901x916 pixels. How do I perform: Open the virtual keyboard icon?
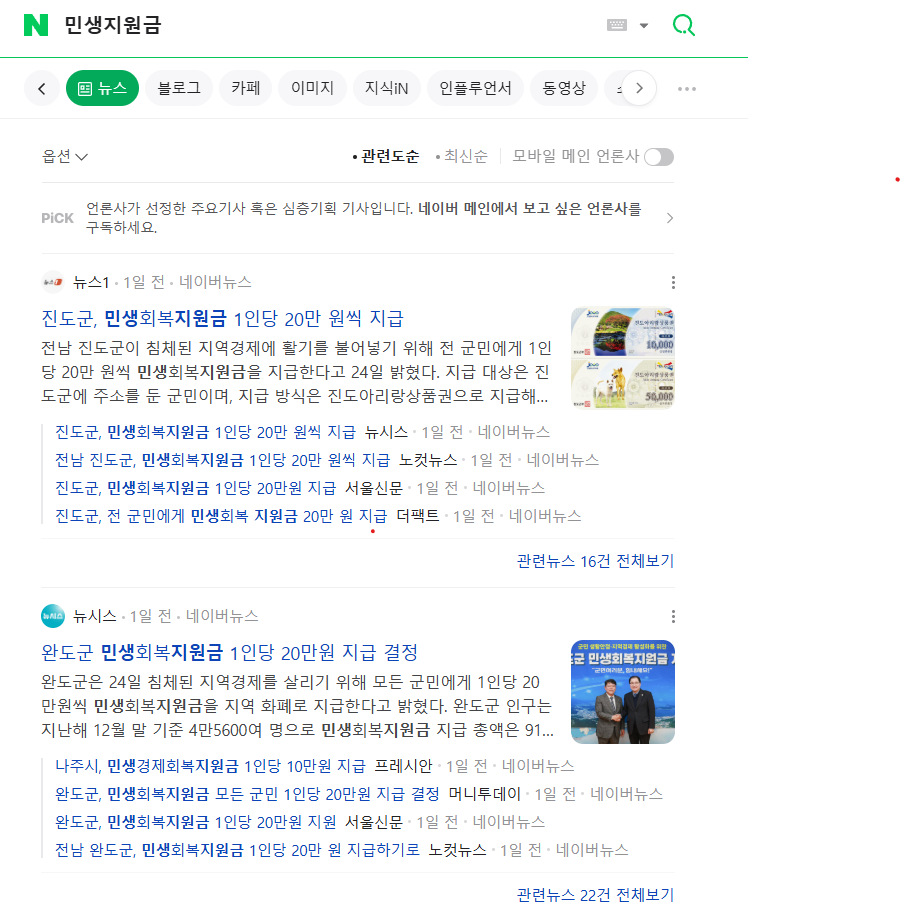[616, 25]
